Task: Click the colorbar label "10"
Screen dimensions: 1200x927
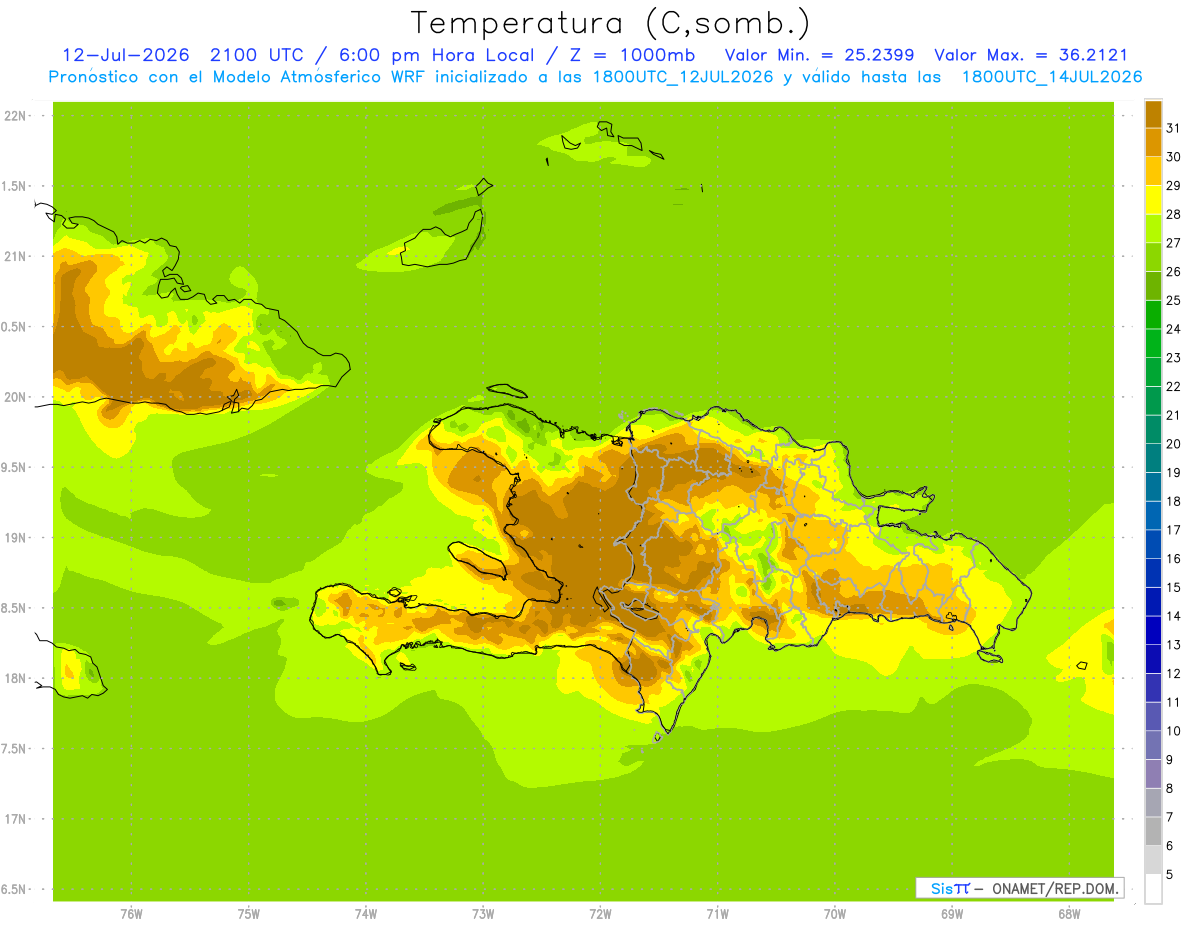Action: pyautogui.click(x=1173, y=731)
